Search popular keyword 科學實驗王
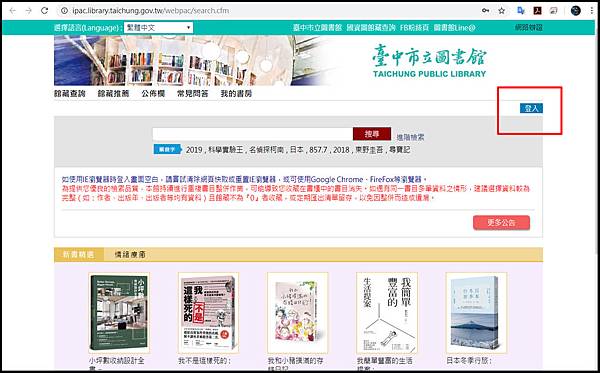 click(225, 150)
